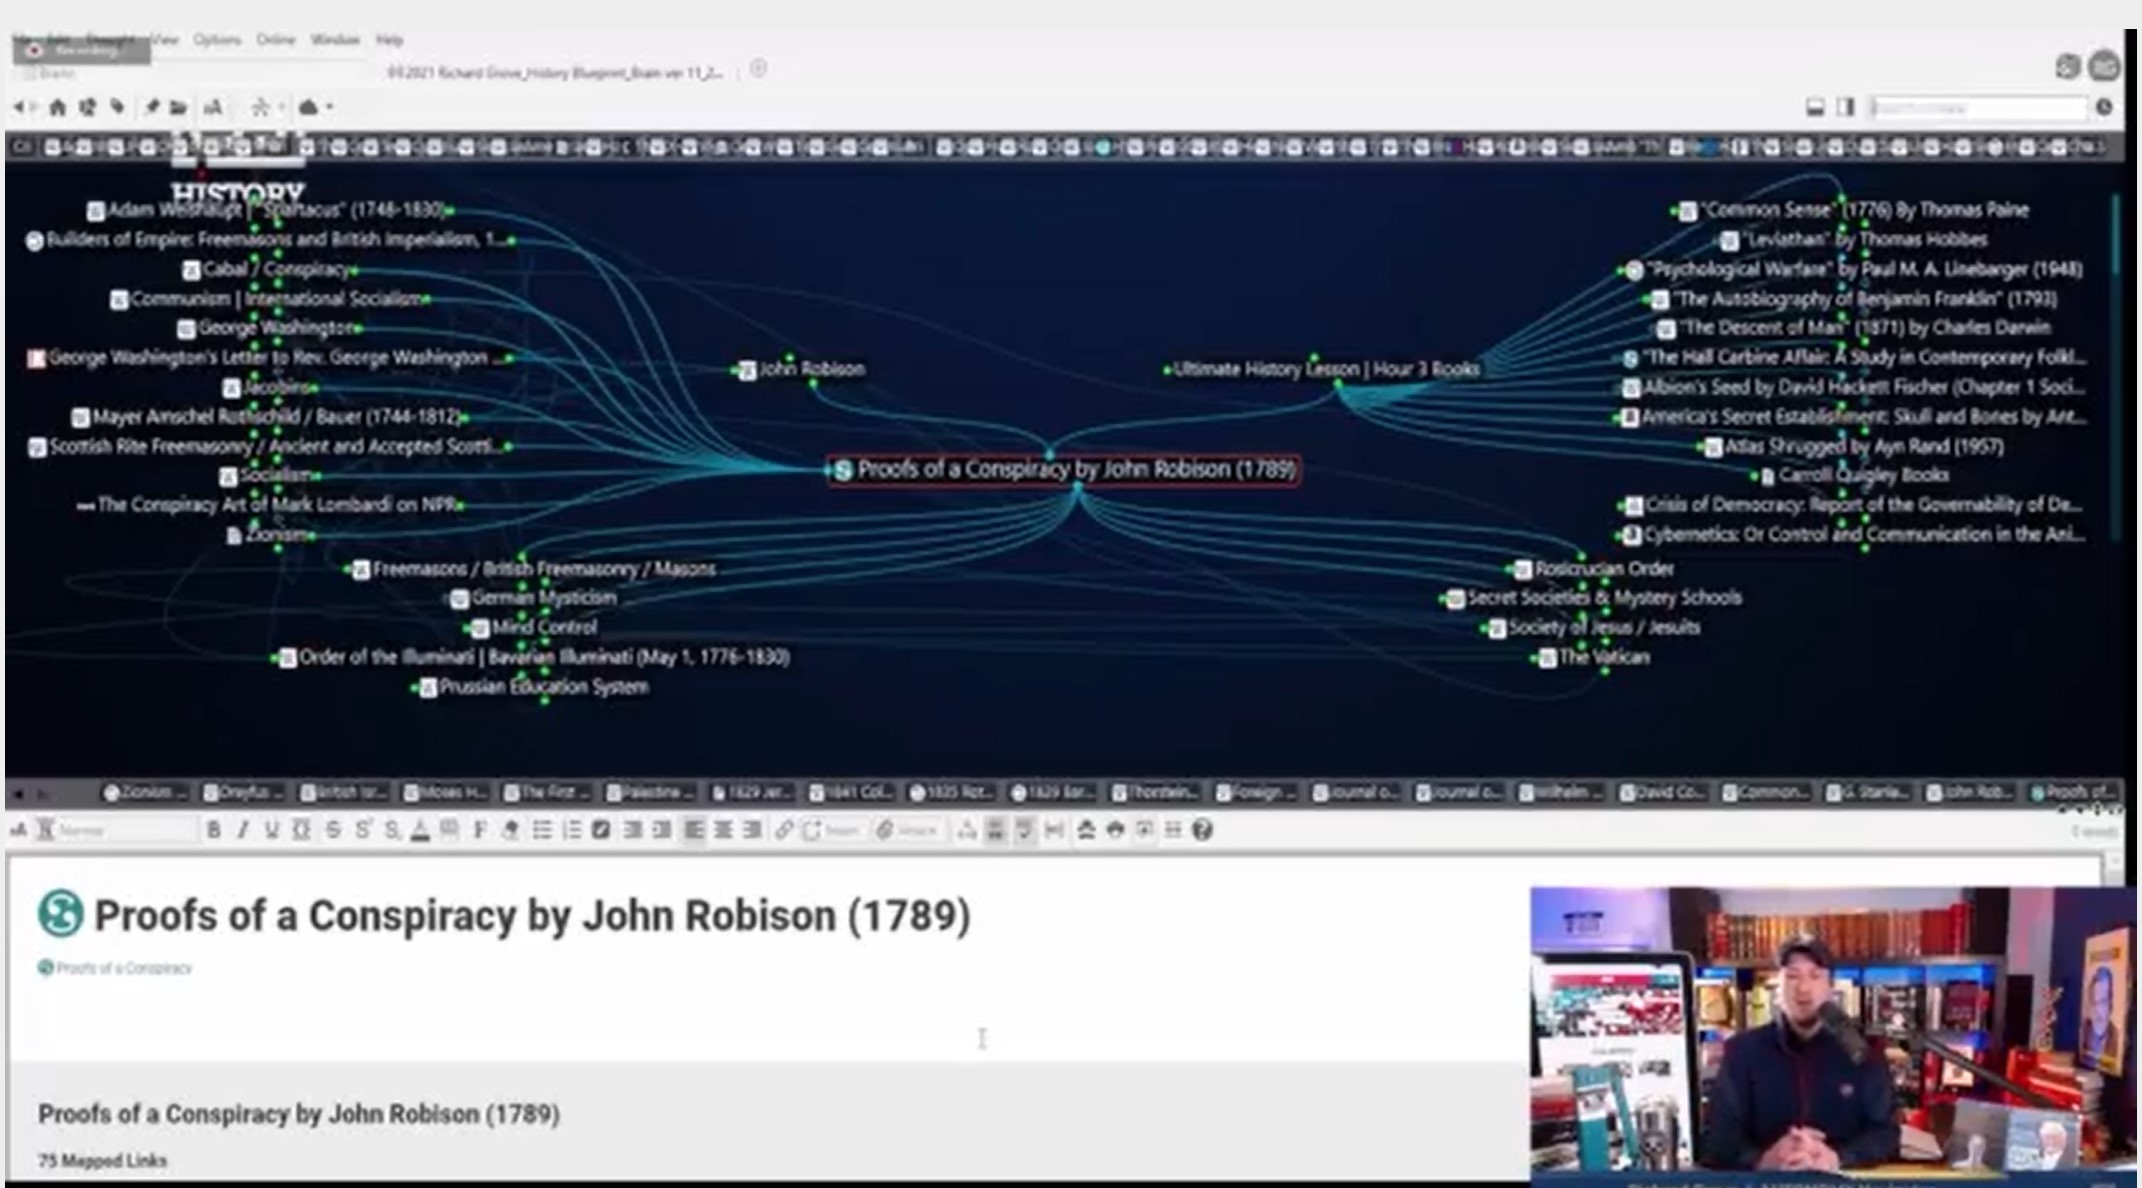Open the folder icon in toolbar
The image size is (2142, 1188).
tap(178, 107)
